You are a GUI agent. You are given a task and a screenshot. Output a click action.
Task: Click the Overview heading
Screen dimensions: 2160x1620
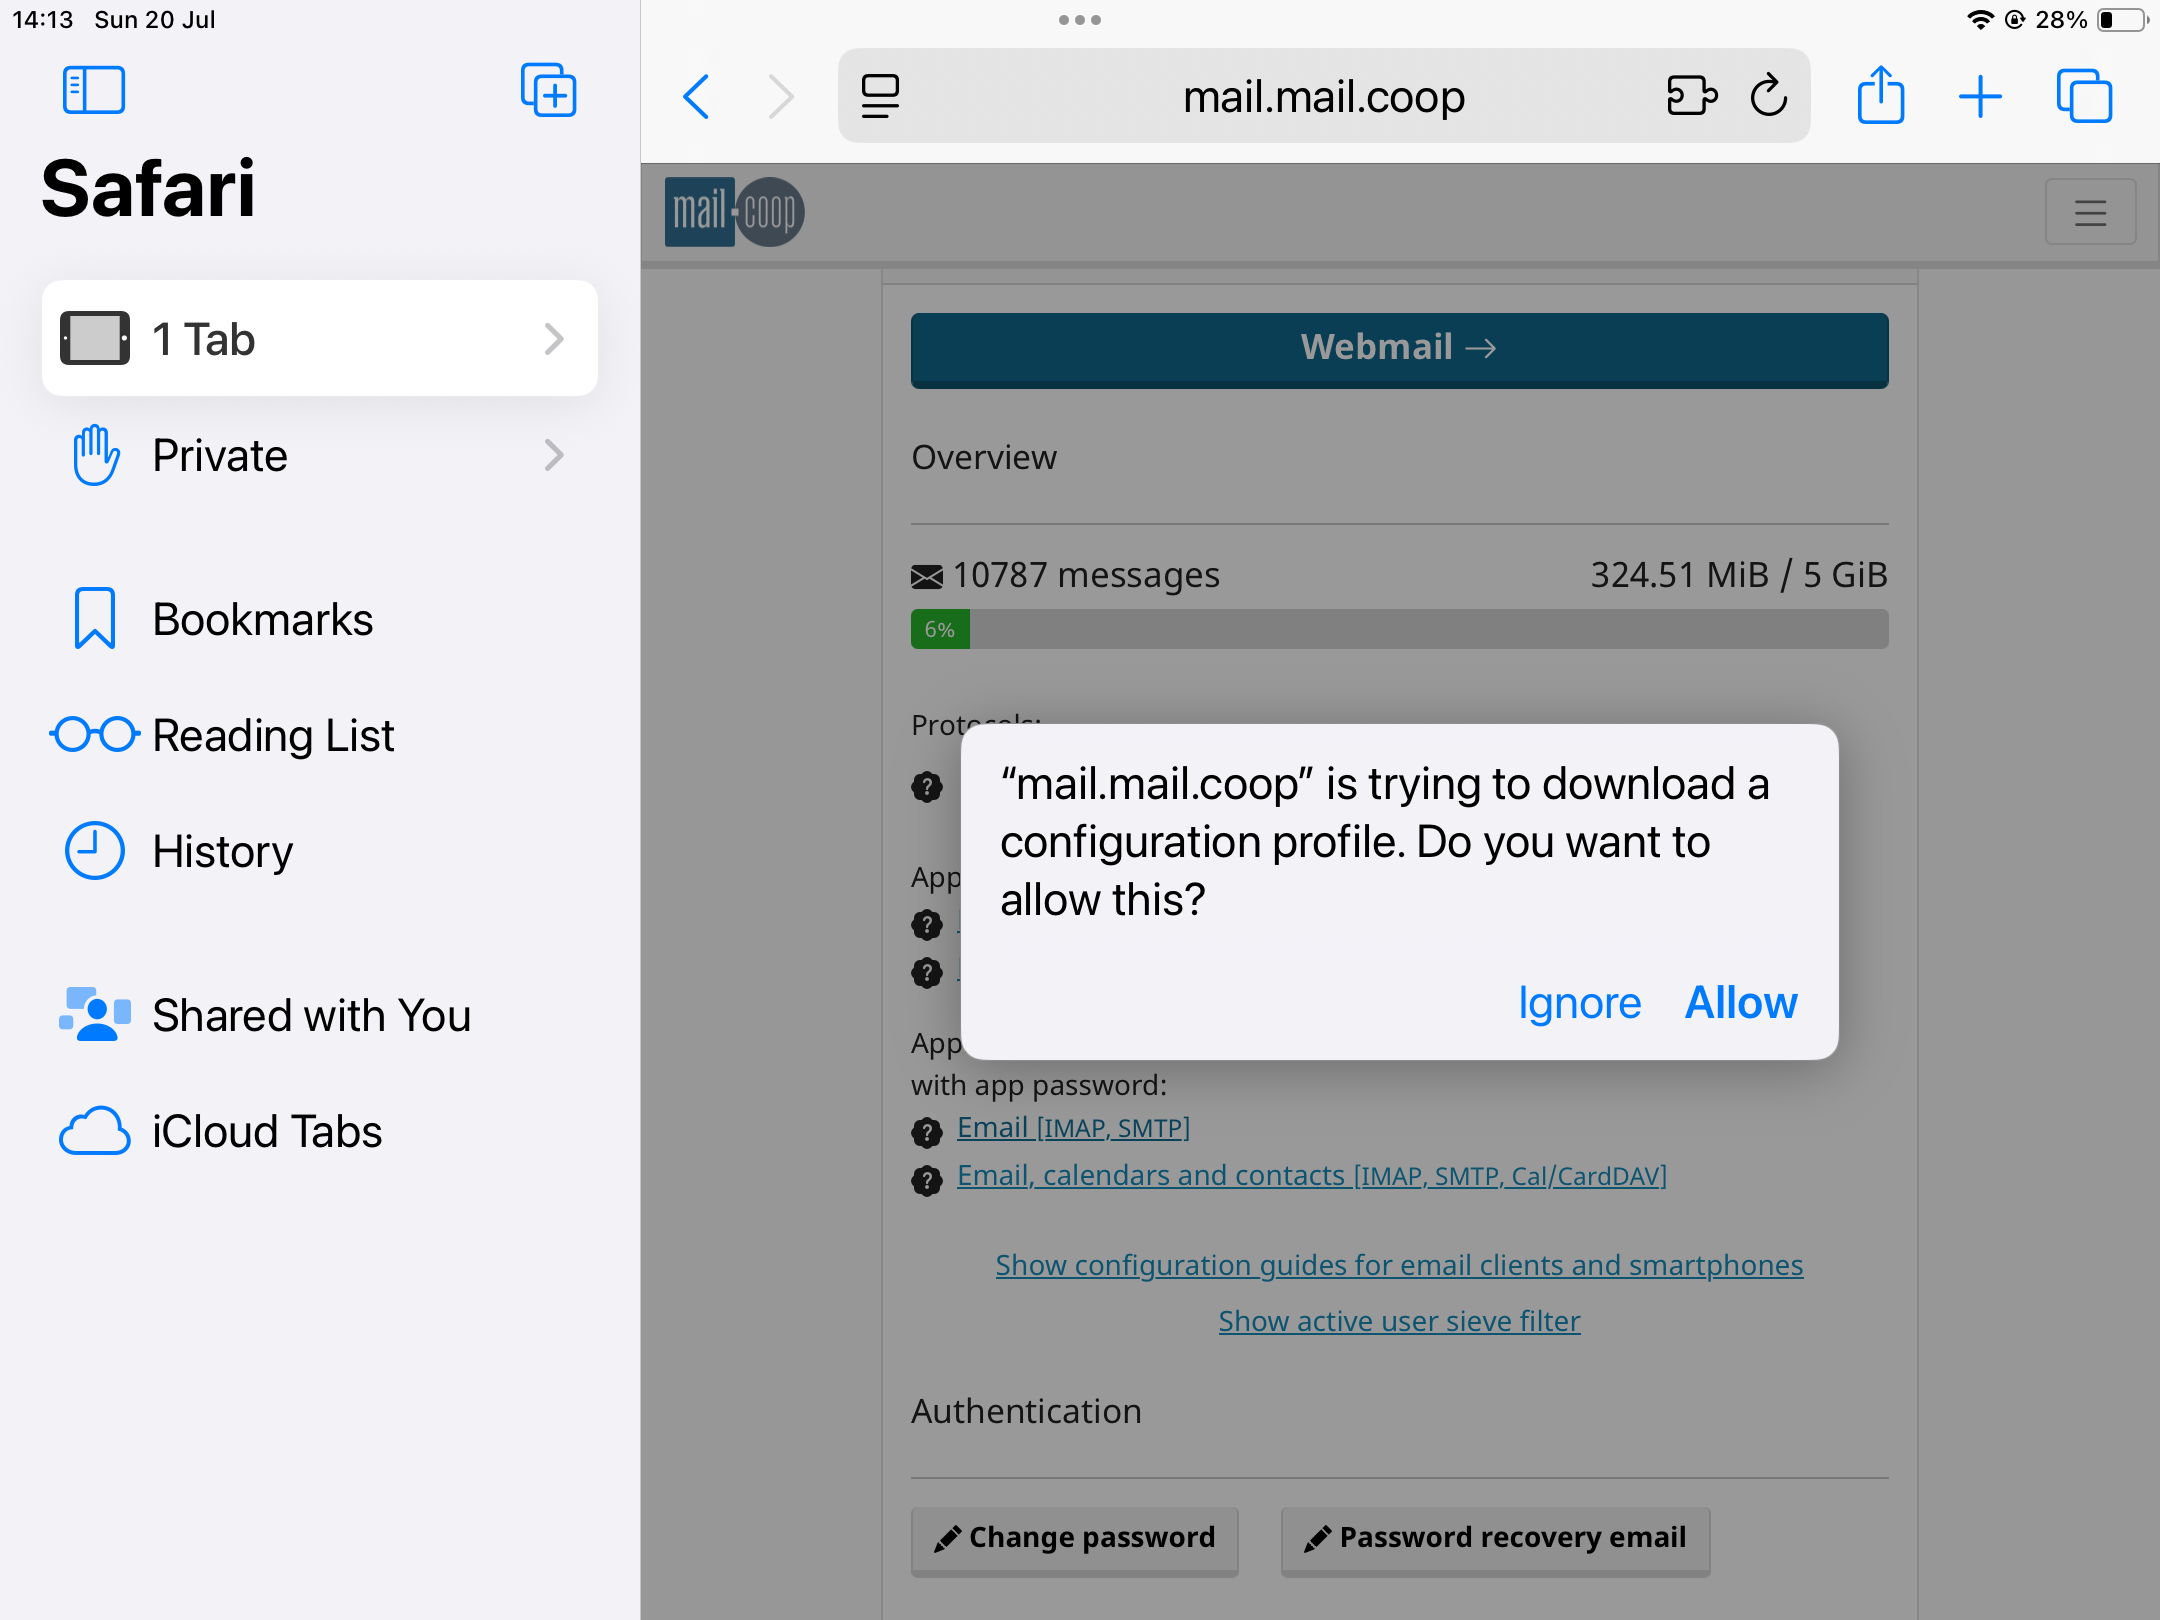pyautogui.click(x=984, y=457)
